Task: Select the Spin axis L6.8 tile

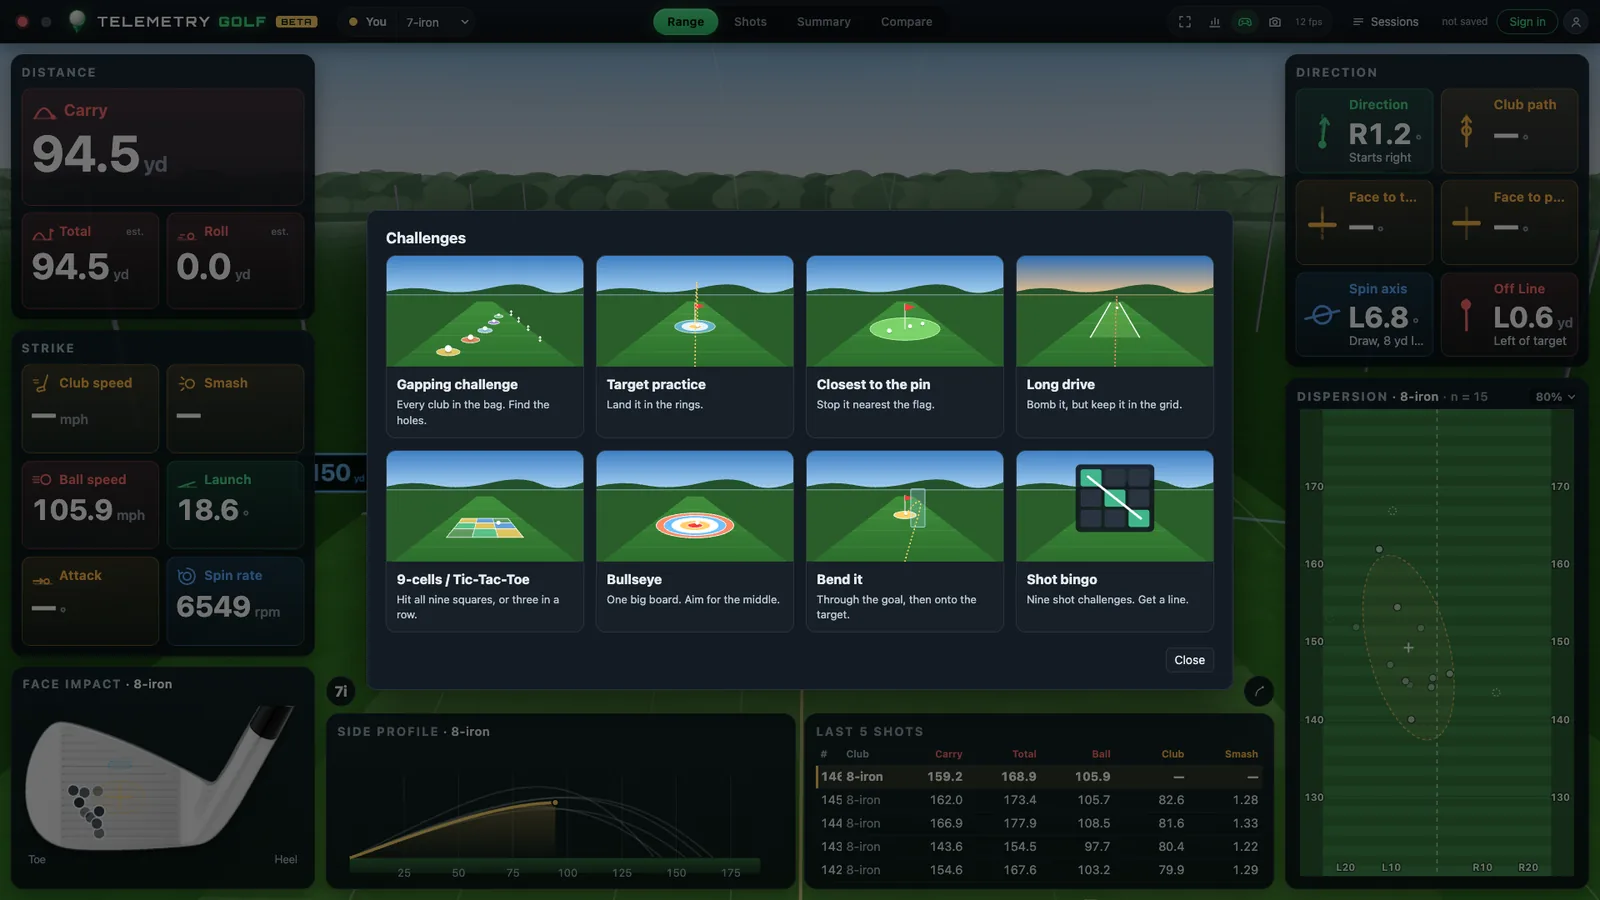Action: 1365,315
